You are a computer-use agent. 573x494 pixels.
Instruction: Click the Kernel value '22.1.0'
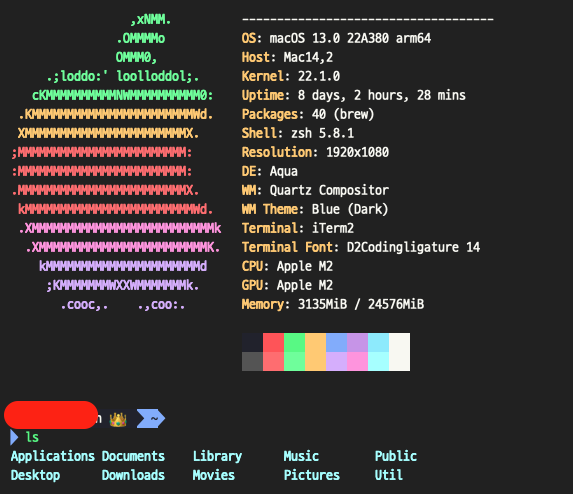319,76
